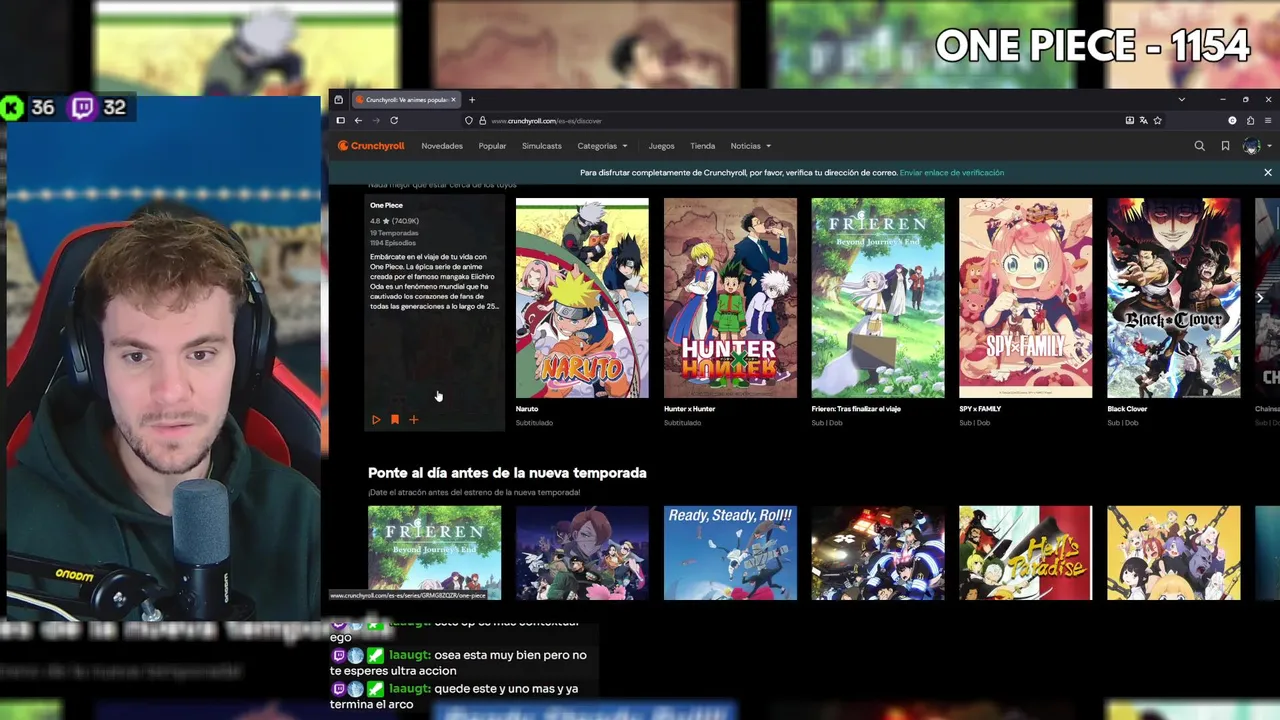Open the browser application menu
The image size is (1280, 720).
coord(1268,121)
